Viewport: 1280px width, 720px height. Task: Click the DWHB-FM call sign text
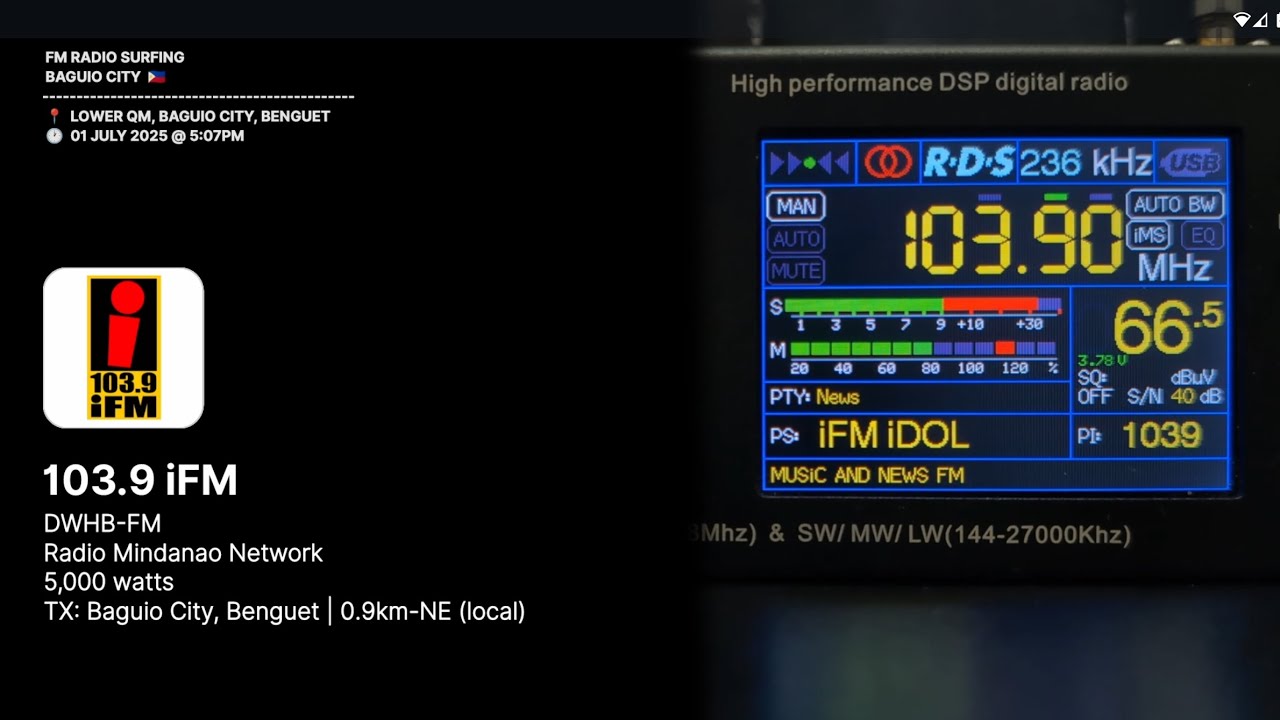coord(102,524)
